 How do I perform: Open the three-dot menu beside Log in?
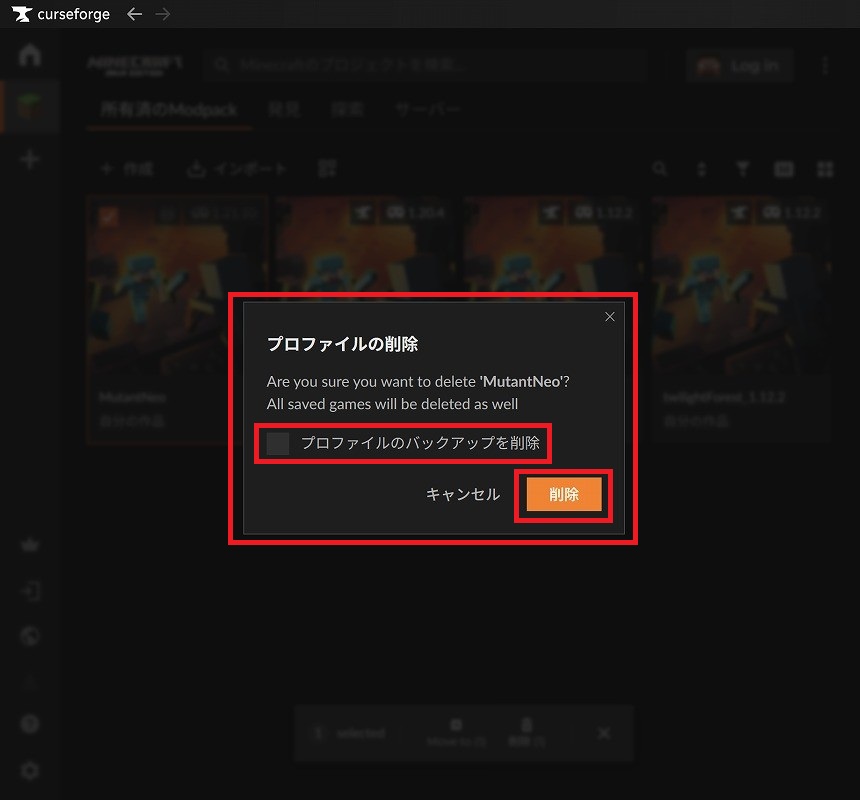tap(825, 66)
